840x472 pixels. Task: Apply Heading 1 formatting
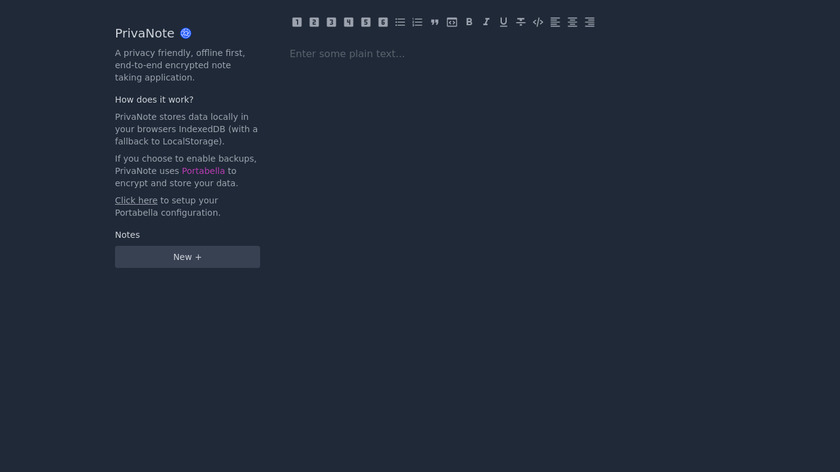297,22
